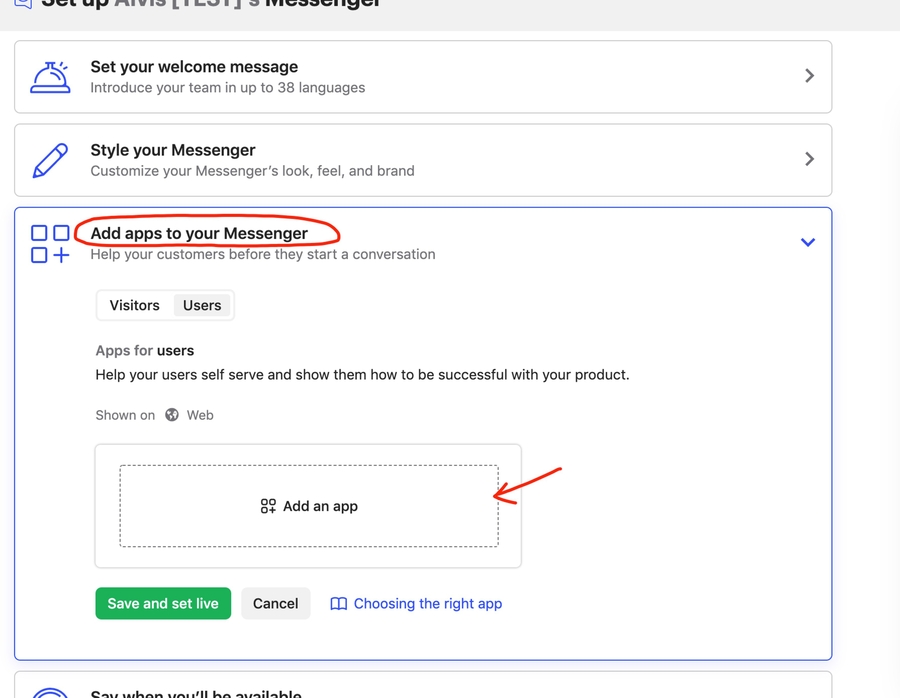Click the dashed Add an app placeholder box
Screen dimensions: 900x698
coord(309,506)
